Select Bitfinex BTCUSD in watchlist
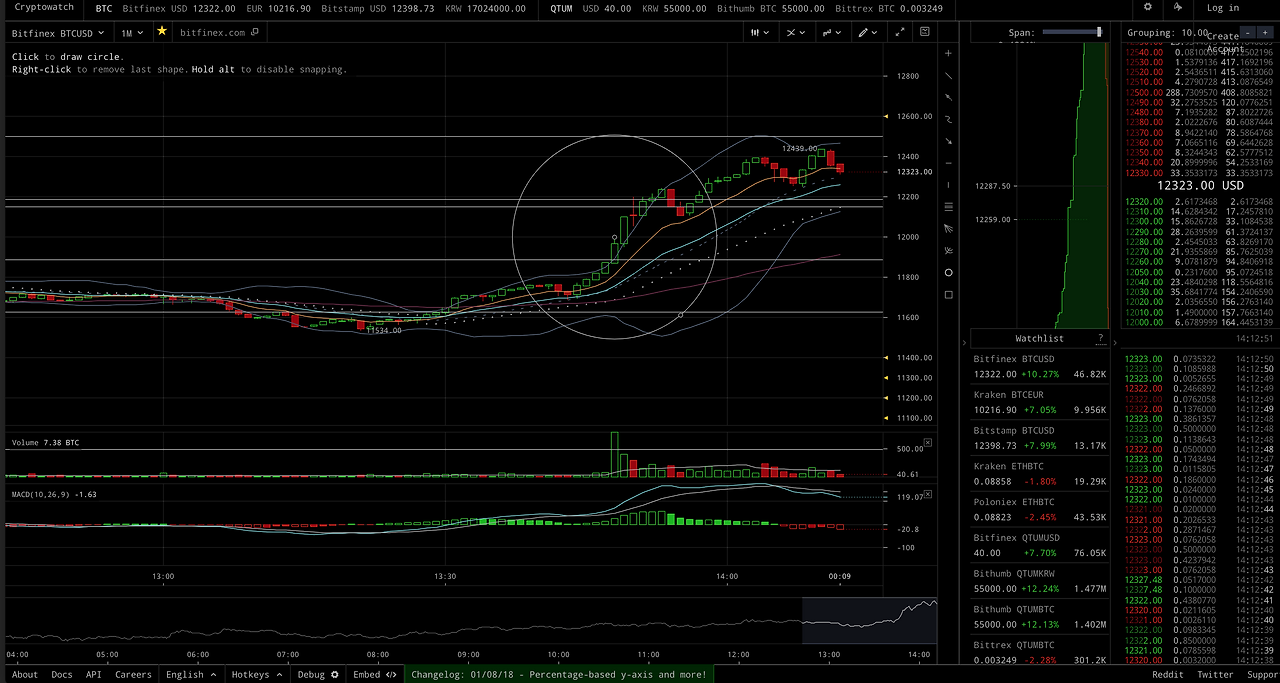The height and width of the screenshot is (683, 1280). [1040, 366]
